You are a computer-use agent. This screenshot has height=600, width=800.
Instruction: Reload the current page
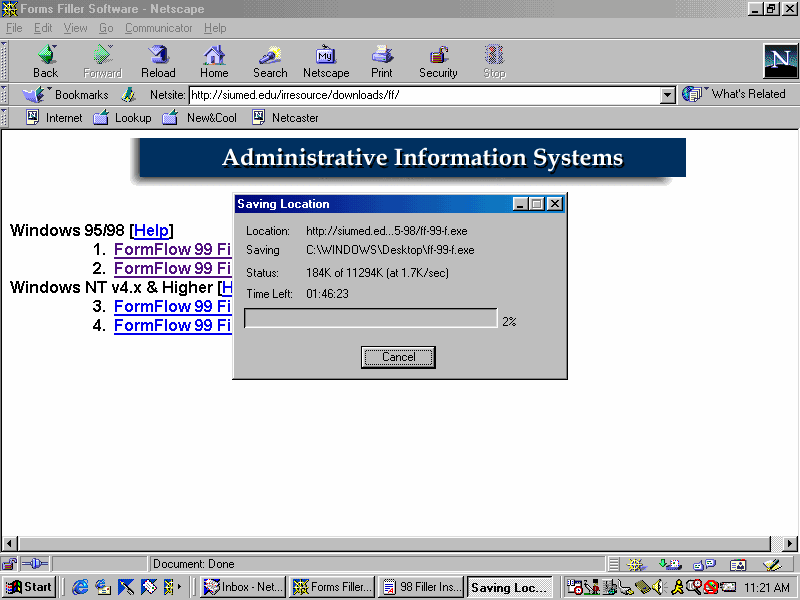158,60
